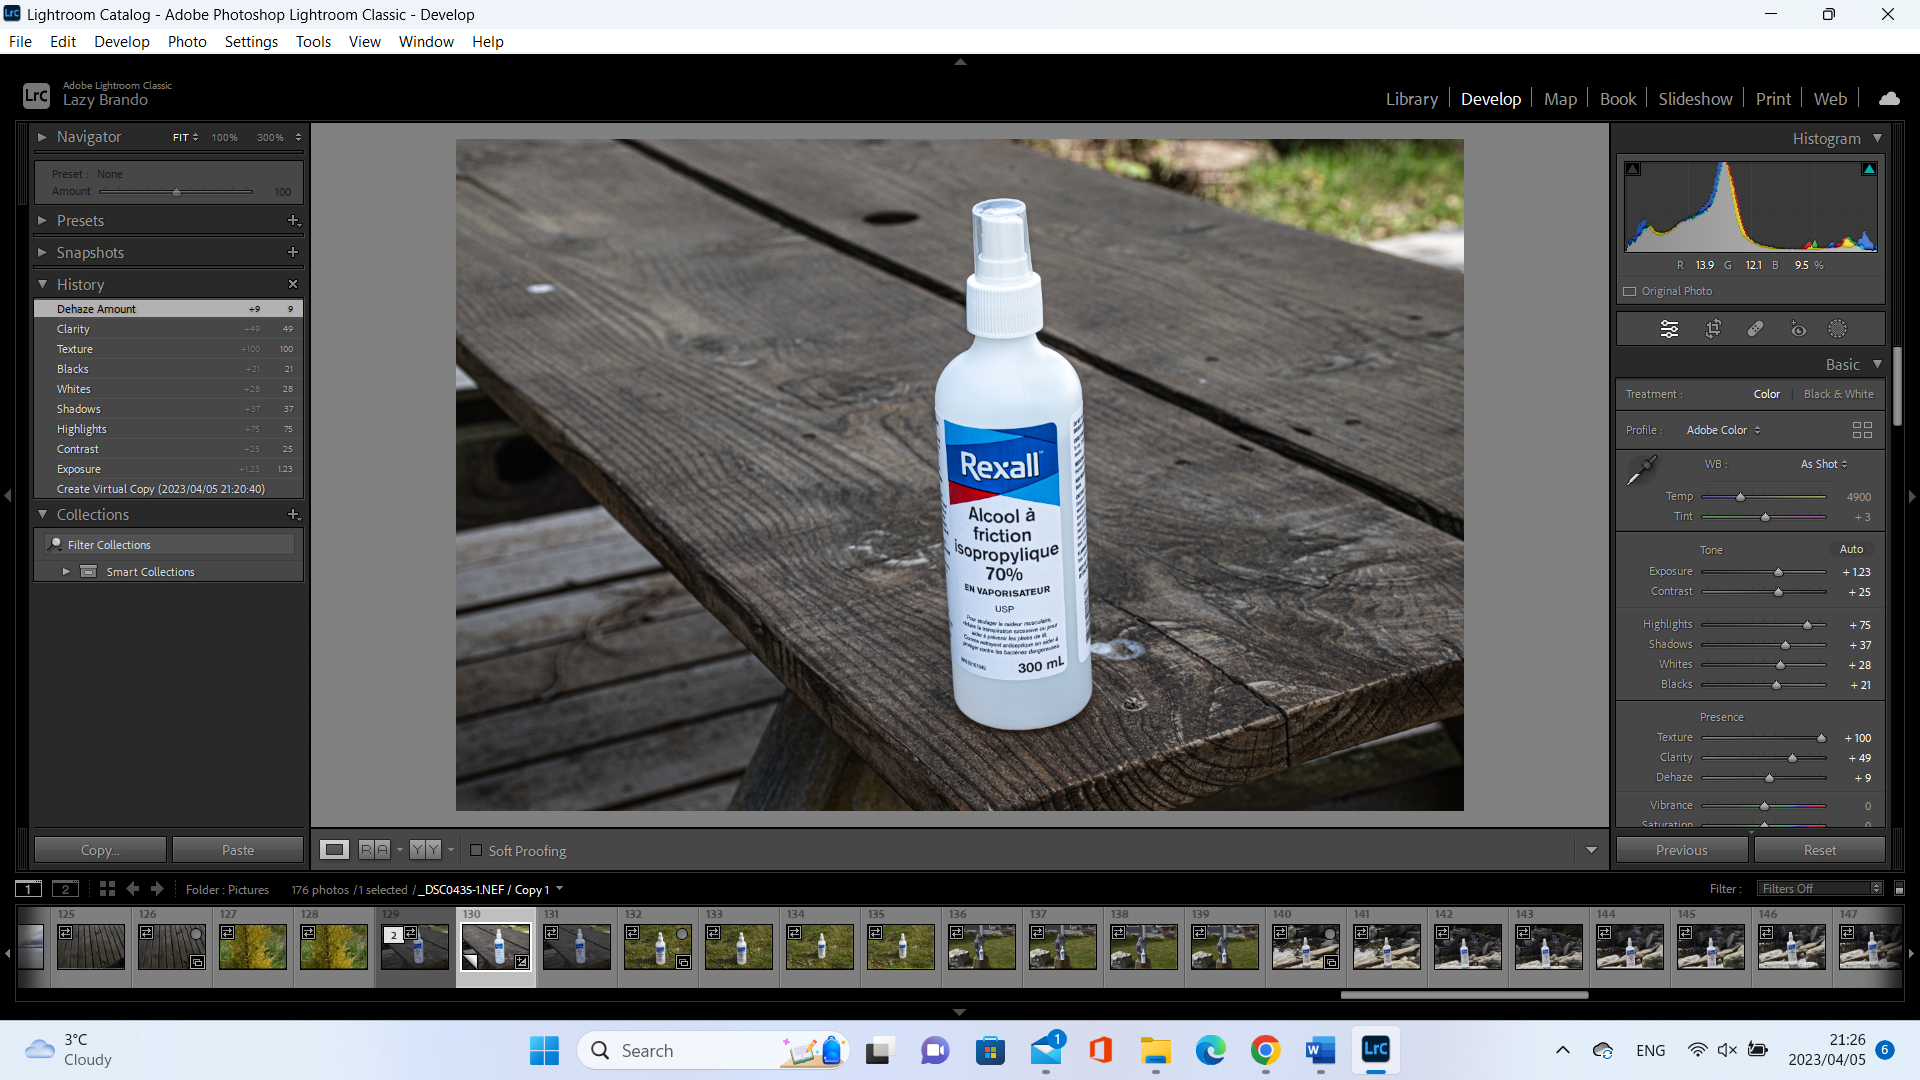Switch to grid view in filmstrip bar
Viewport: 1920px width, 1080px height.
pos(107,889)
